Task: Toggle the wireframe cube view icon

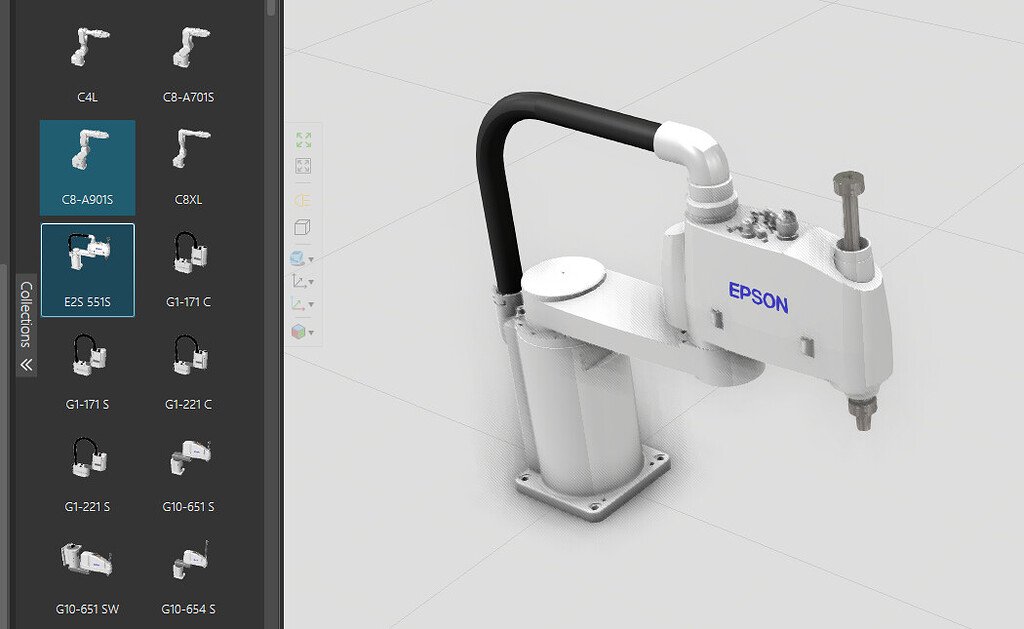Action: (x=302, y=227)
